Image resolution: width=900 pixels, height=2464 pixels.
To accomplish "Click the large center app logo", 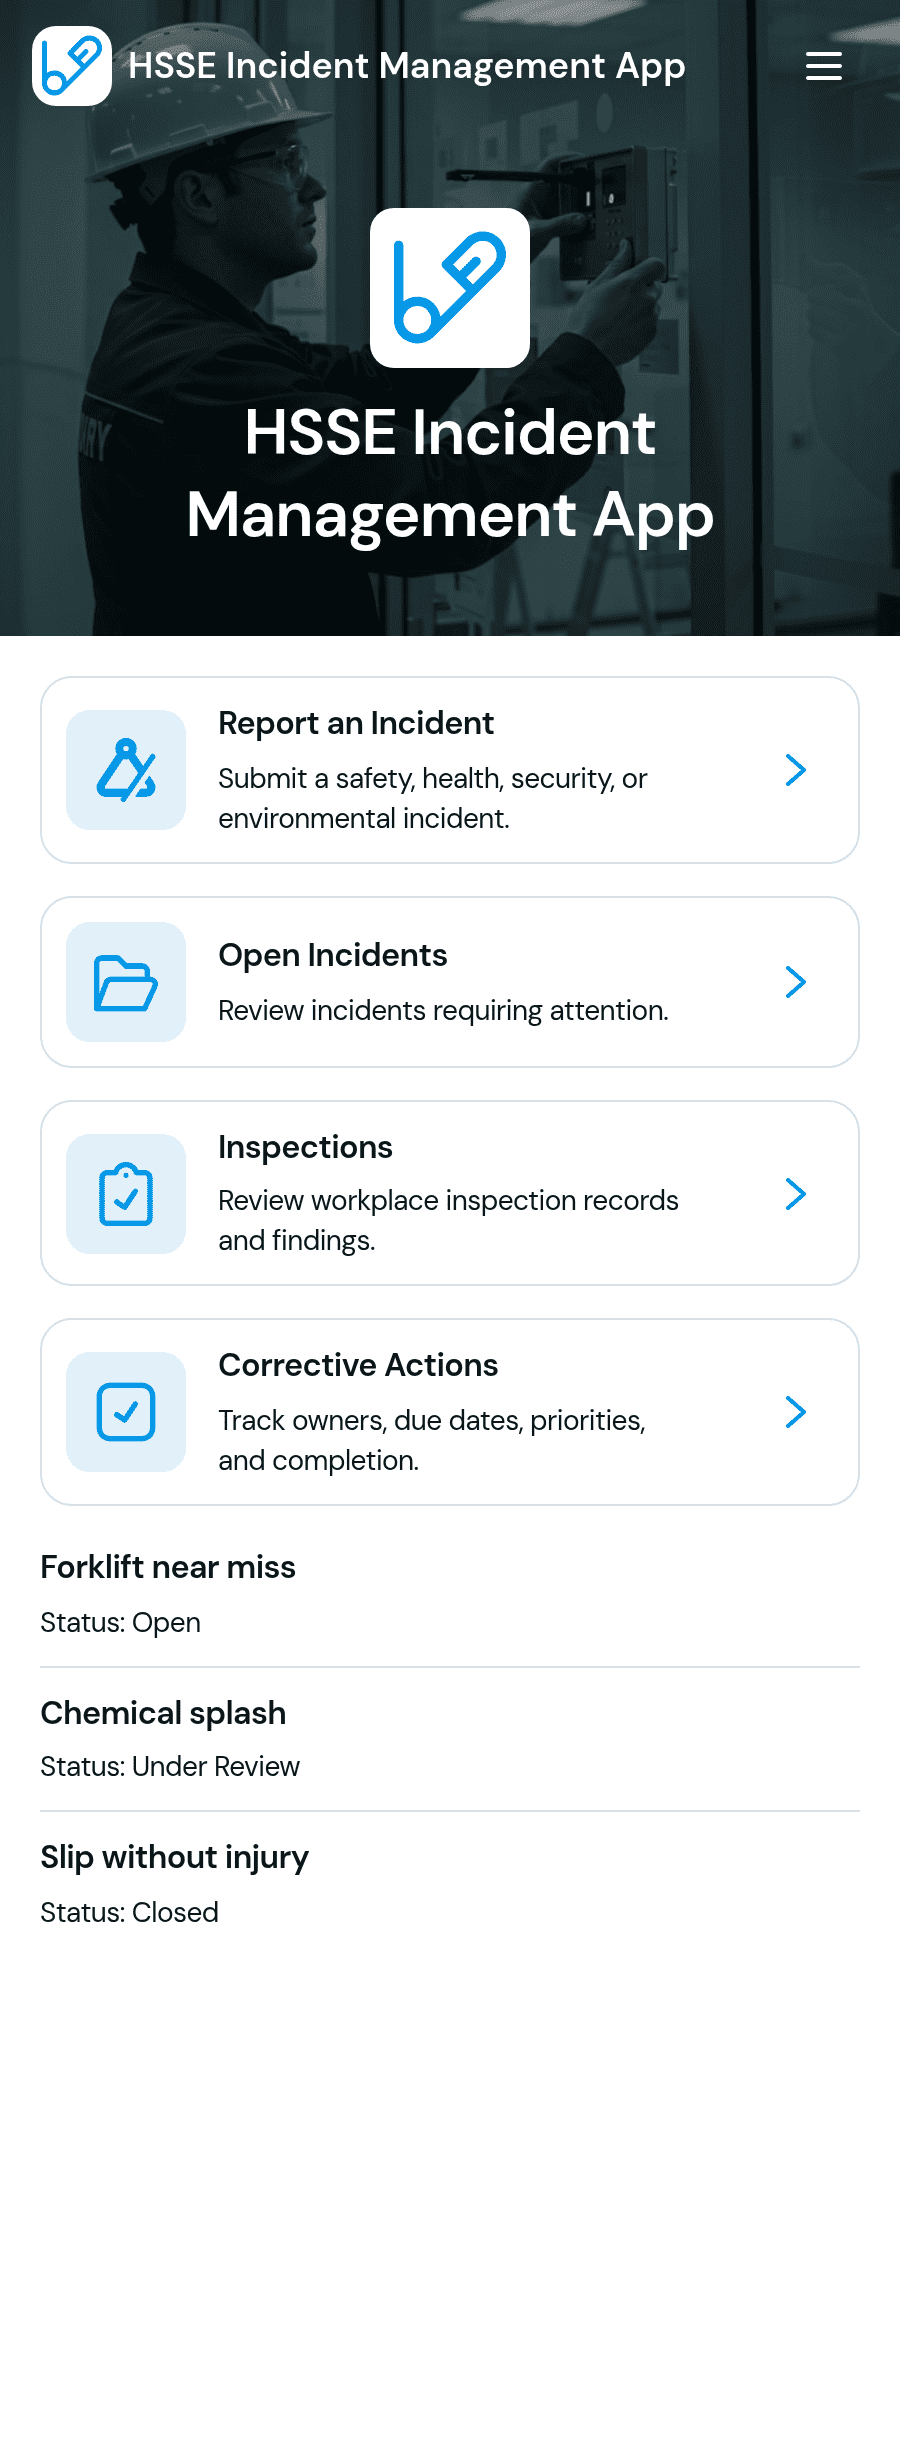I will tap(450, 288).
